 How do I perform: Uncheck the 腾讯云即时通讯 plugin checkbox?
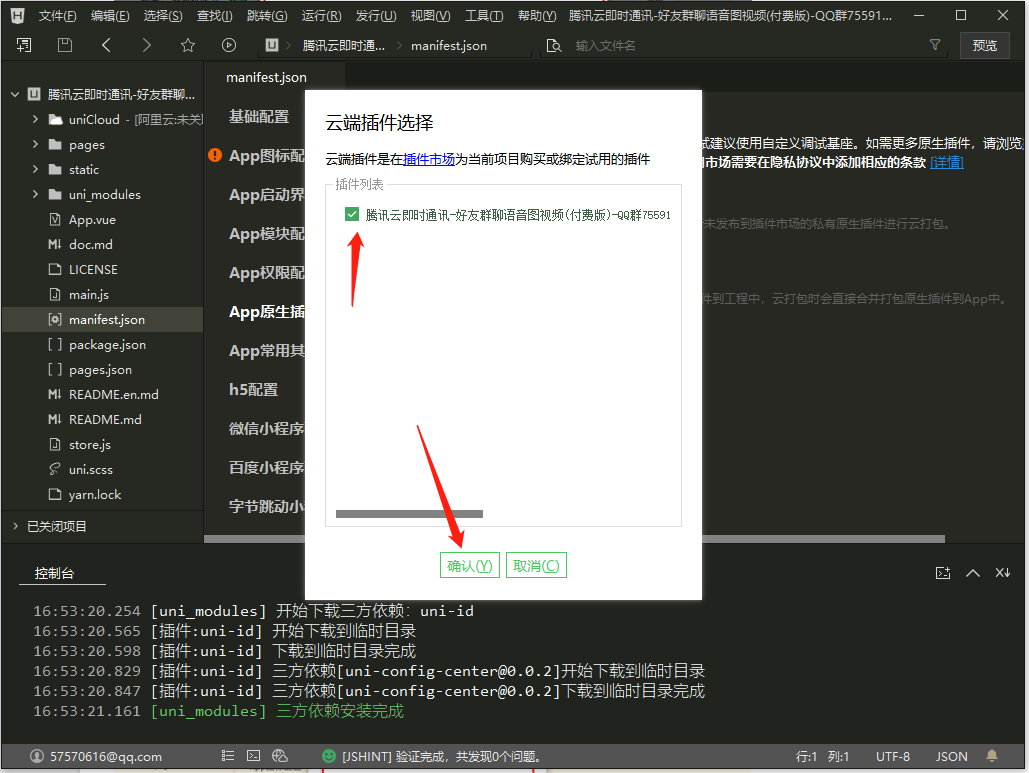click(x=352, y=214)
